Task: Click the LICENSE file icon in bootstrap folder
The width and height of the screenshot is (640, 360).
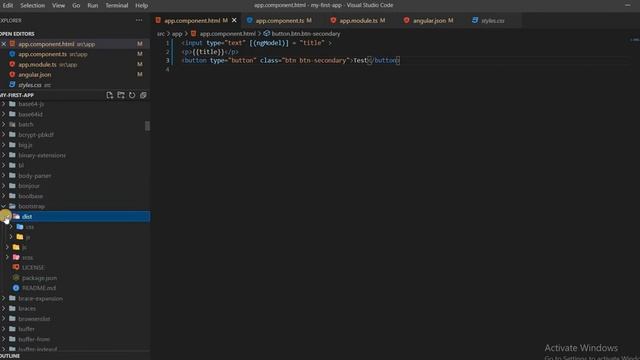Action: [16, 267]
